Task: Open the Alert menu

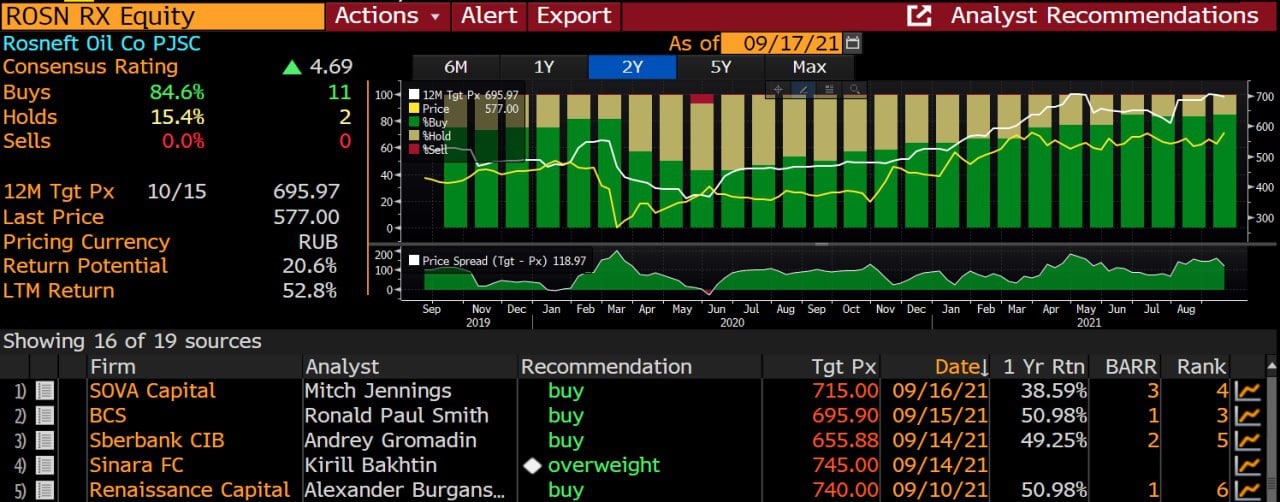Action: (x=489, y=16)
